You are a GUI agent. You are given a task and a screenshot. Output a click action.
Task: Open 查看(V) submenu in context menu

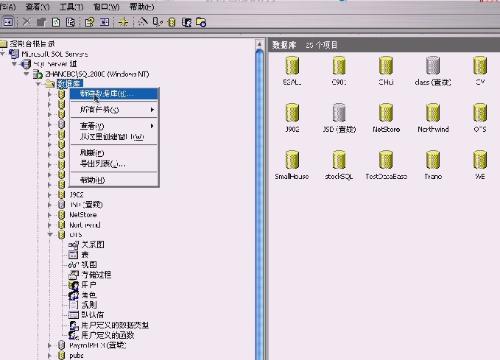click(x=114, y=126)
